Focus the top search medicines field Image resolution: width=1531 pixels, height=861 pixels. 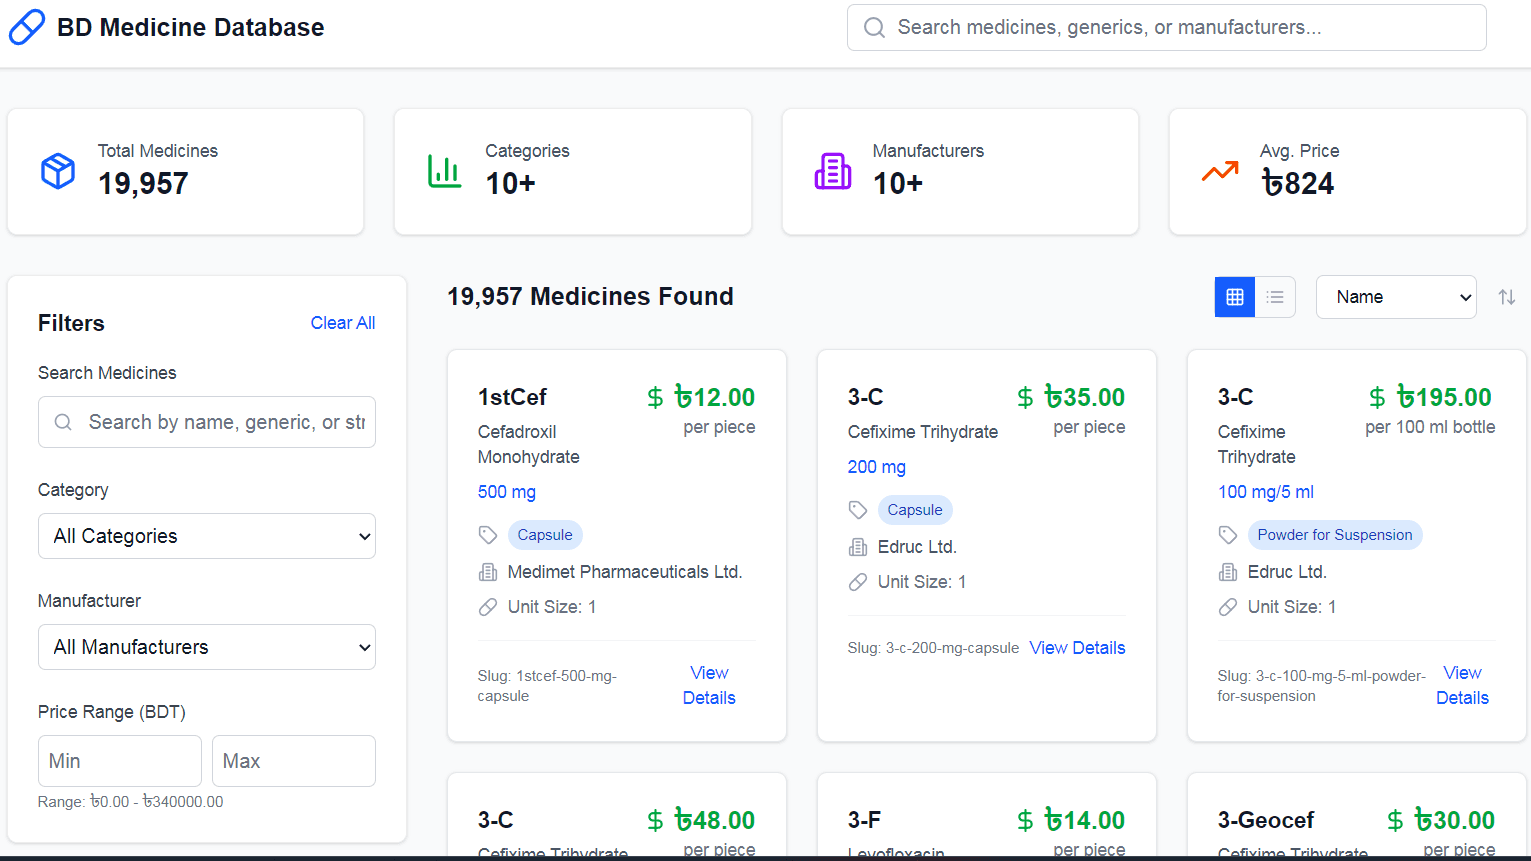tap(1167, 27)
